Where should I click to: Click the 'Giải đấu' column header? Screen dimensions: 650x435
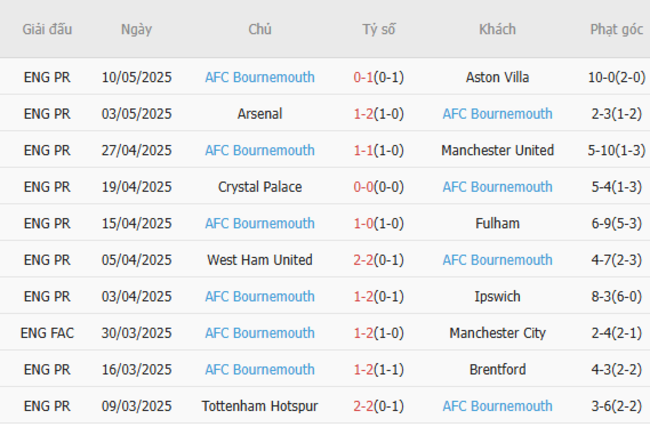(x=47, y=29)
